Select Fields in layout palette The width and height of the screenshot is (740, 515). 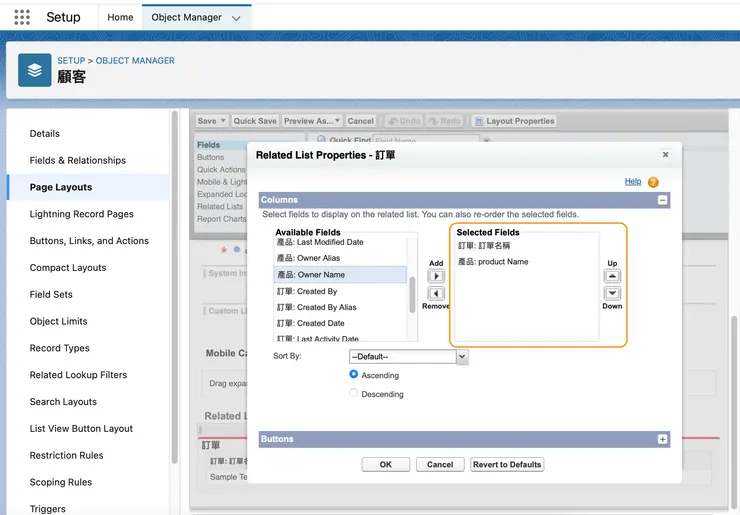[x=209, y=145]
